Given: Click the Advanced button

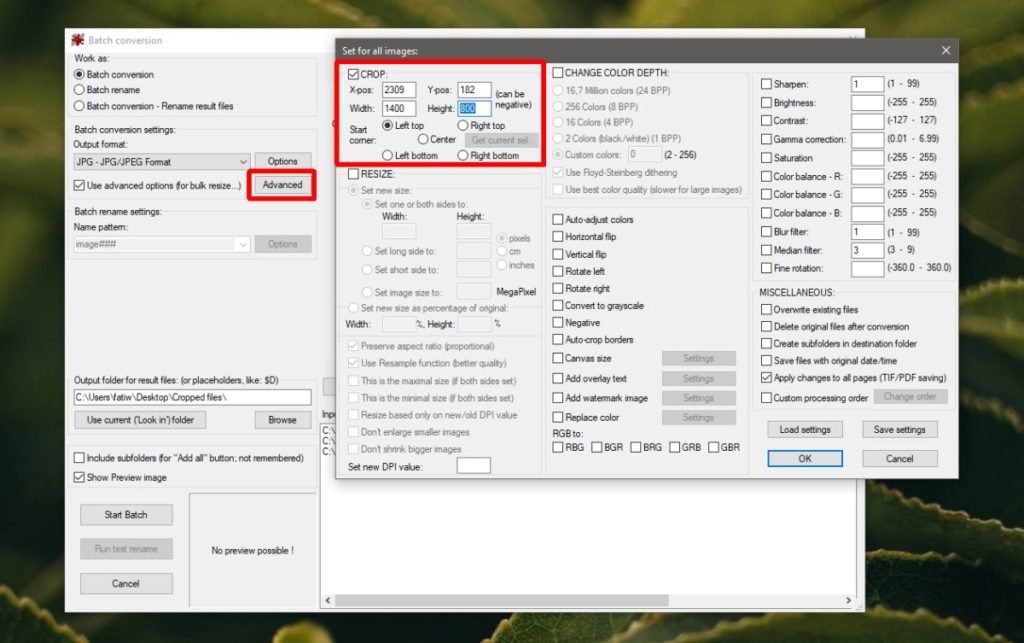Looking at the screenshot, I should [x=281, y=185].
